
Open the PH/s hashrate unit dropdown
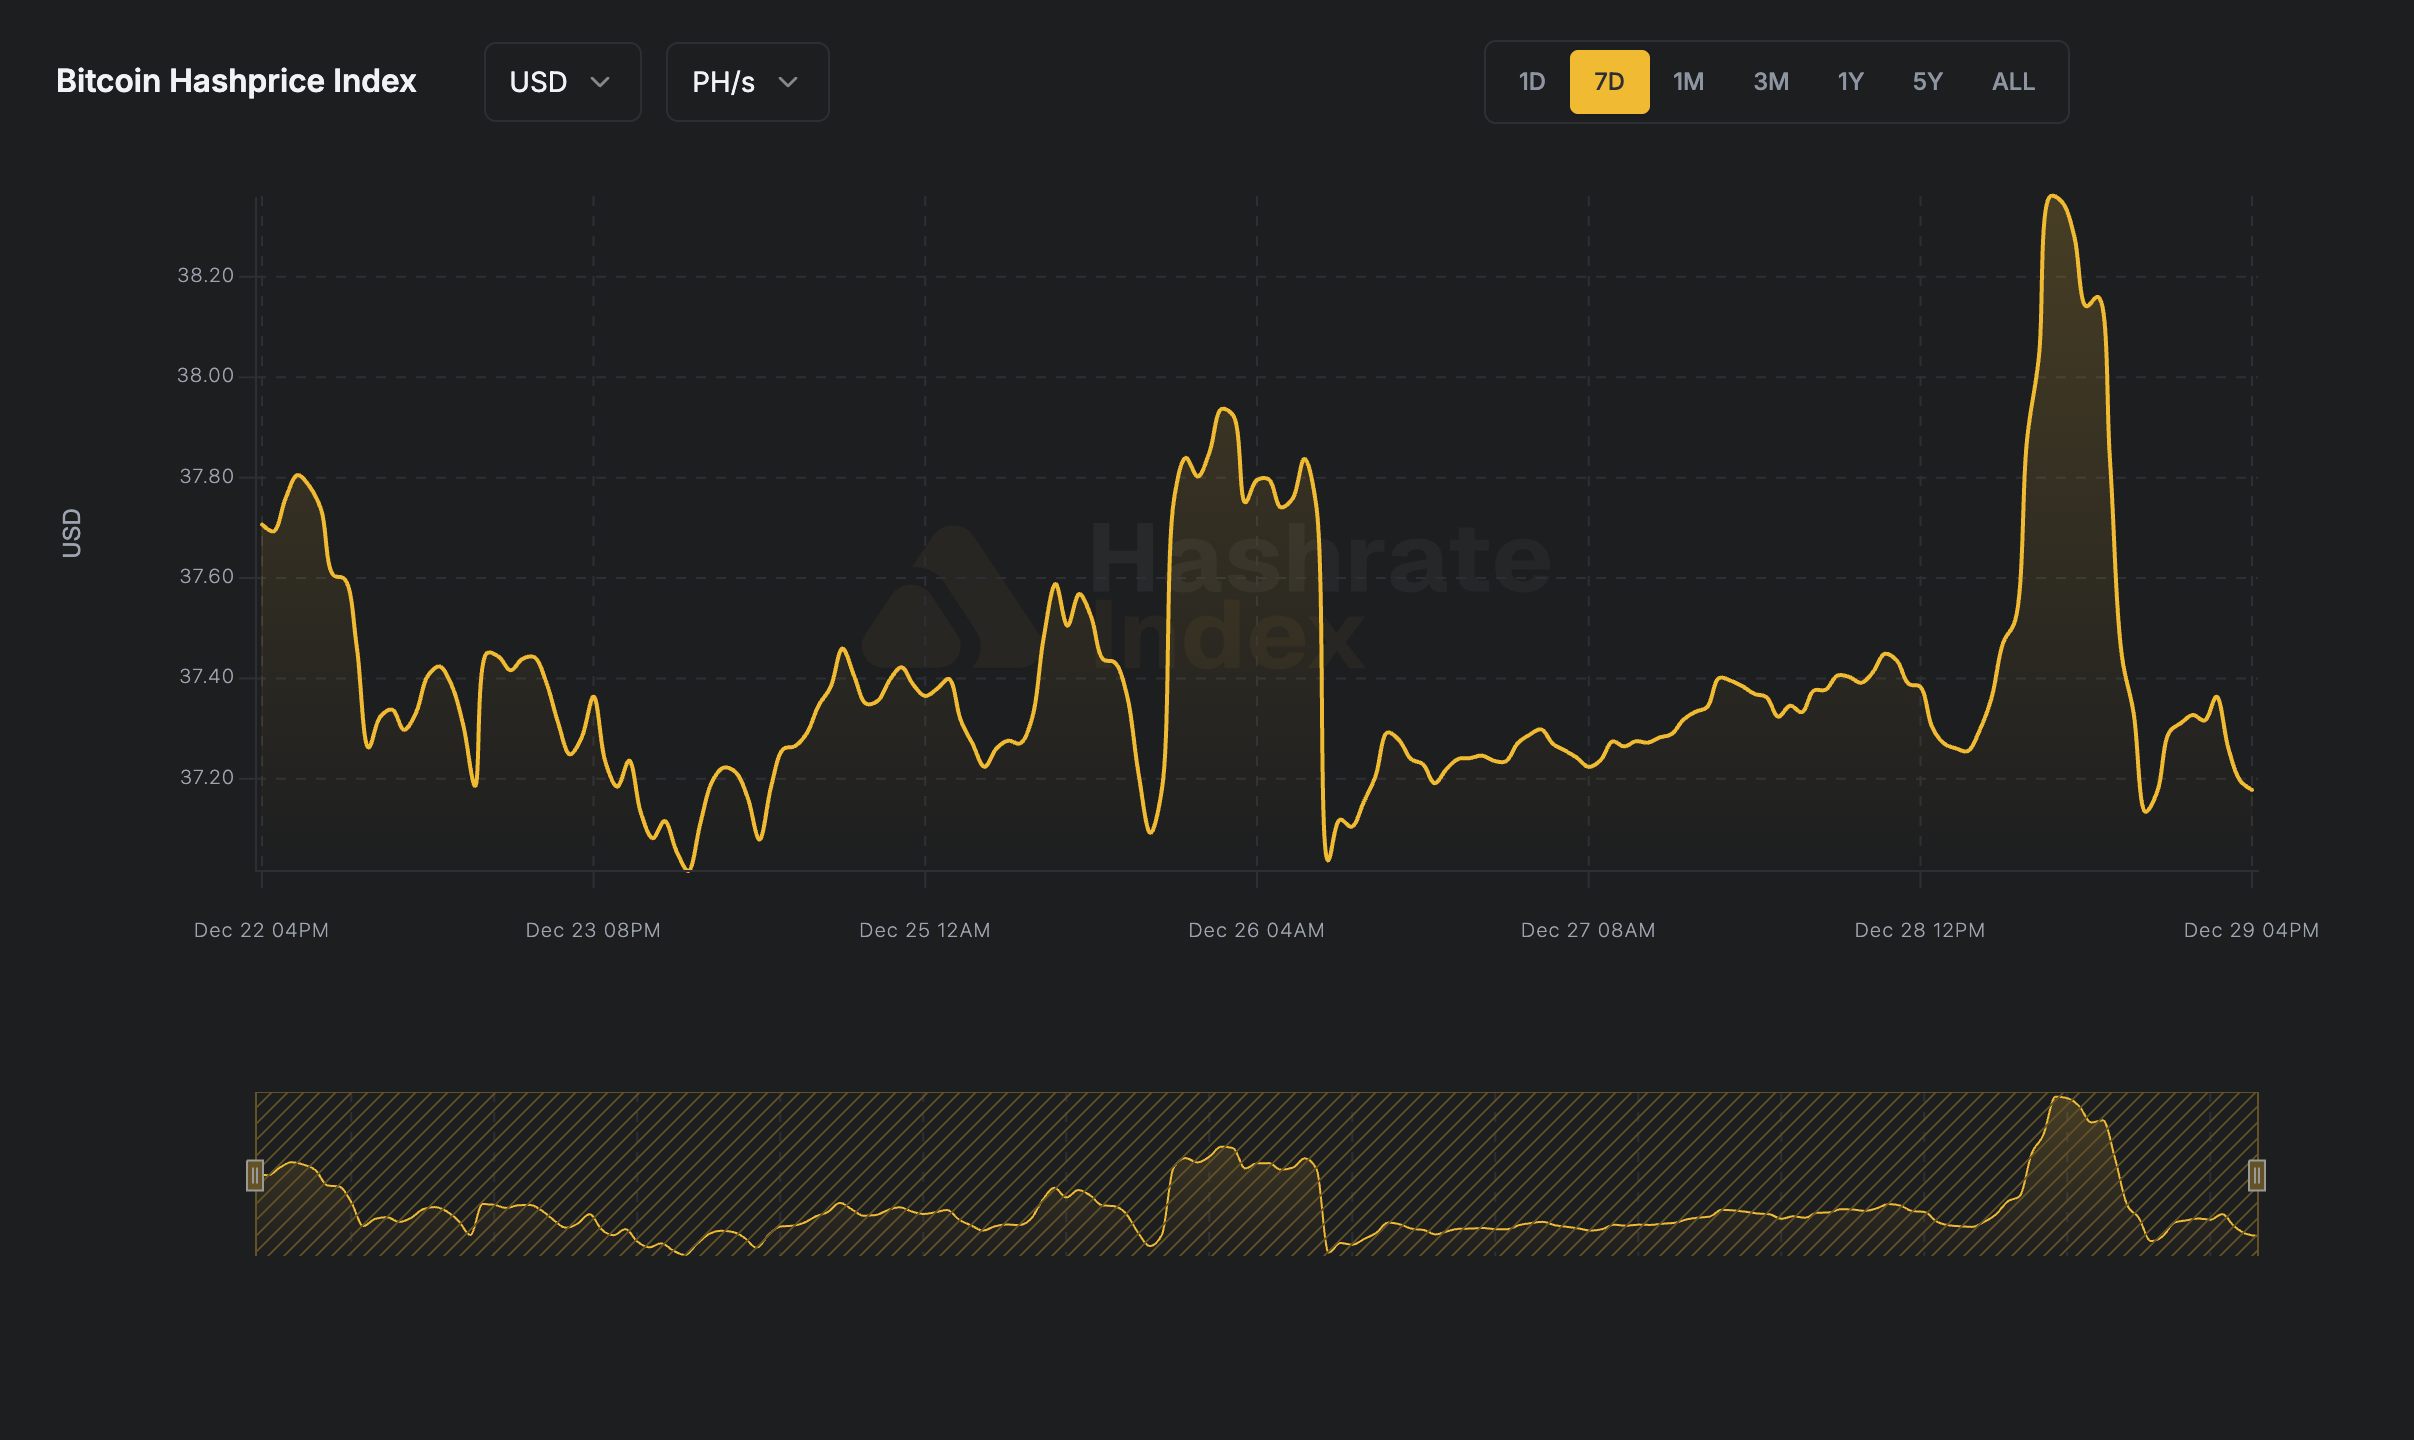(x=746, y=81)
